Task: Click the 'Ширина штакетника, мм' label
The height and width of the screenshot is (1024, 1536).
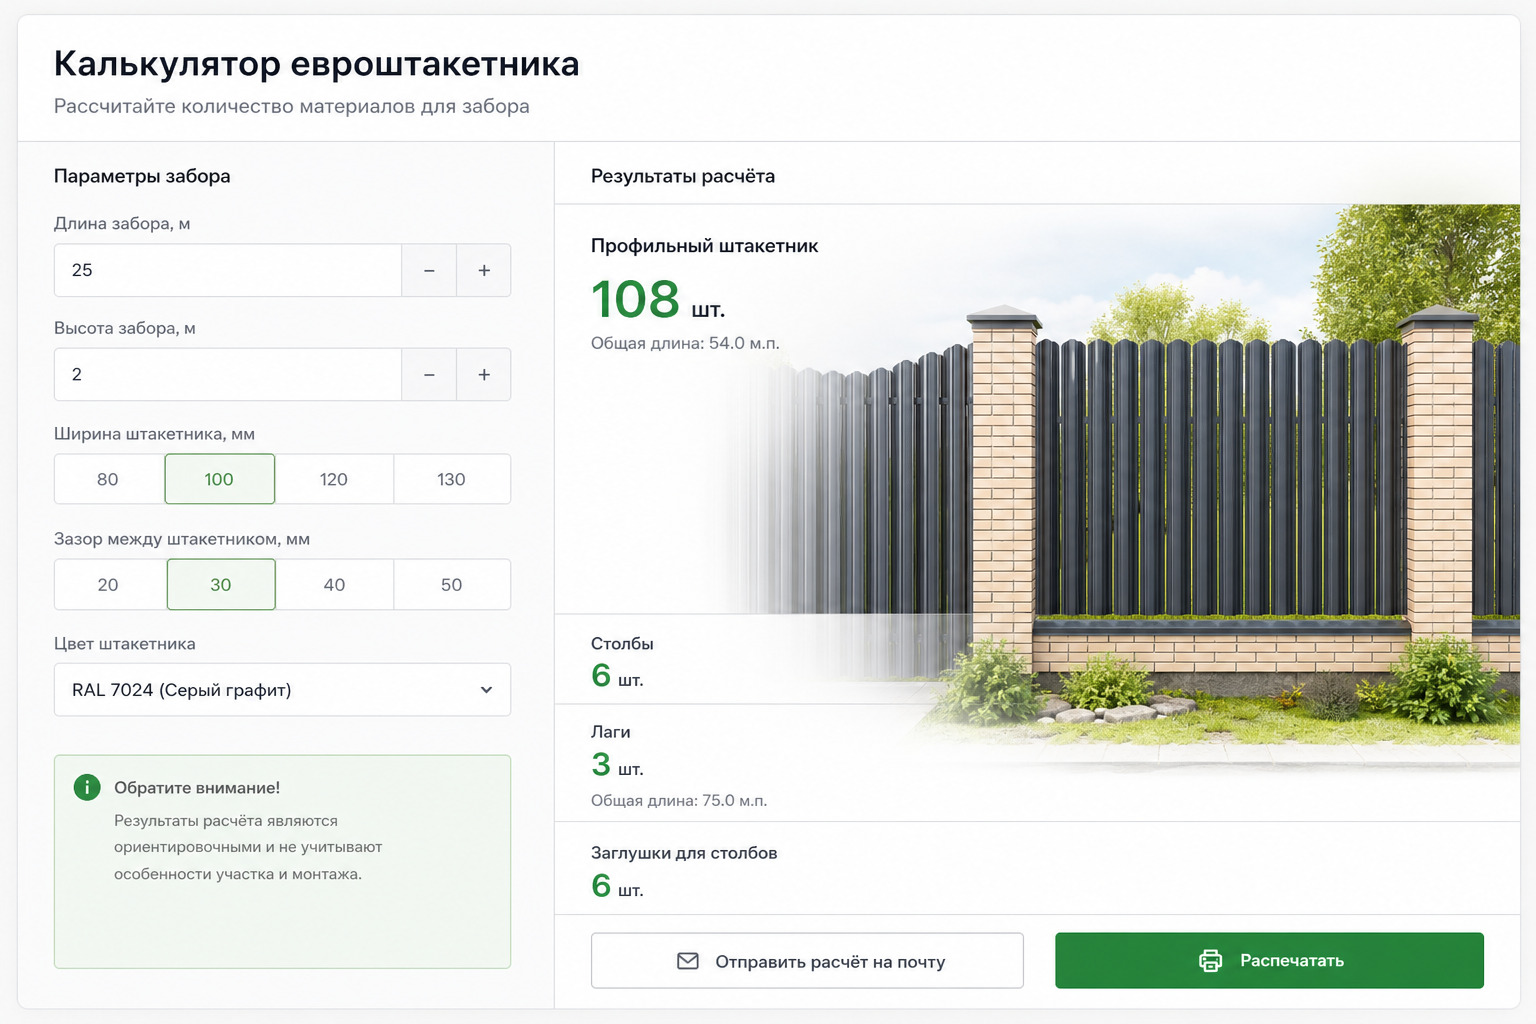Action: pos(154,434)
